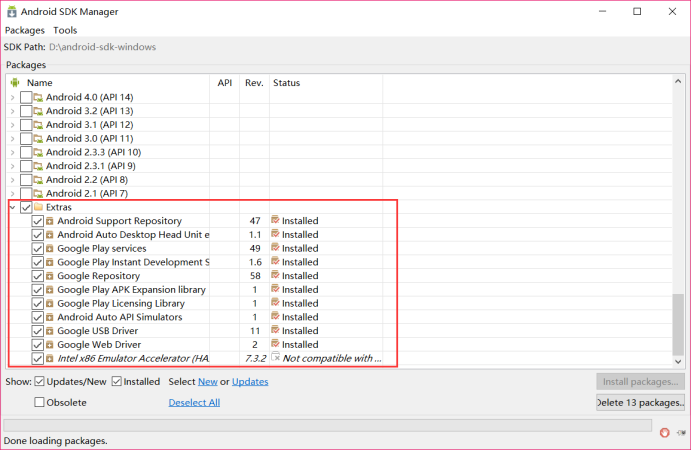
Task: Uncheck Google Play Instant Development checkbox
Action: pyautogui.click(x=38, y=263)
